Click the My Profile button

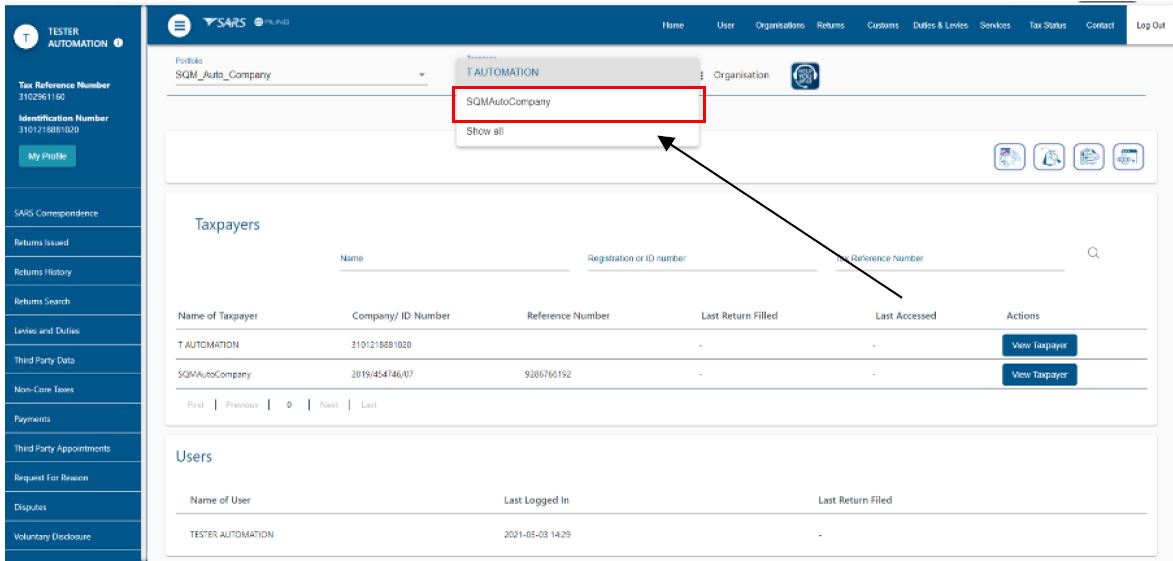47,156
